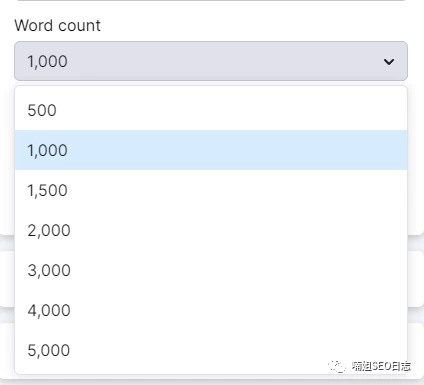Choose 3,000 in the dropdown list
The image size is (424, 385).
coord(211,270)
